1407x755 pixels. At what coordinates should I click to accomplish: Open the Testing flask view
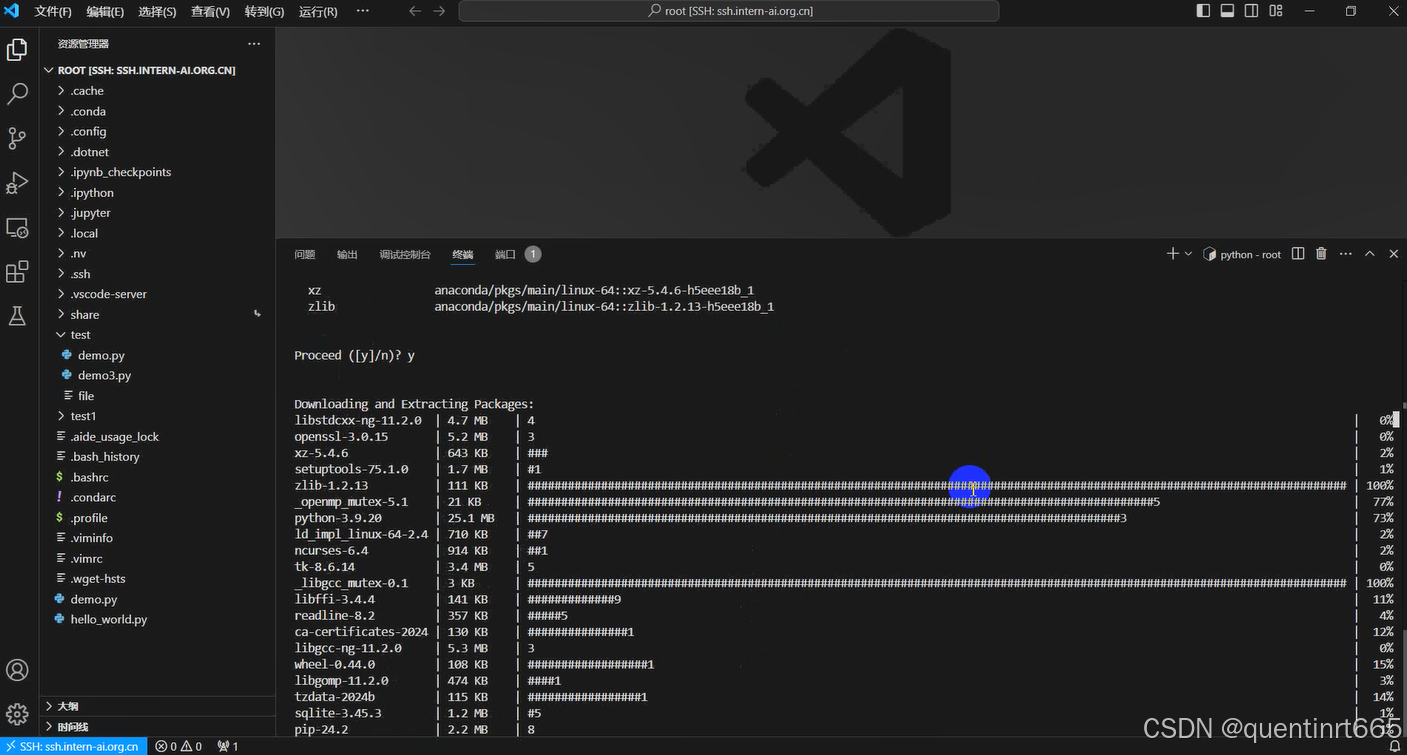pos(17,316)
